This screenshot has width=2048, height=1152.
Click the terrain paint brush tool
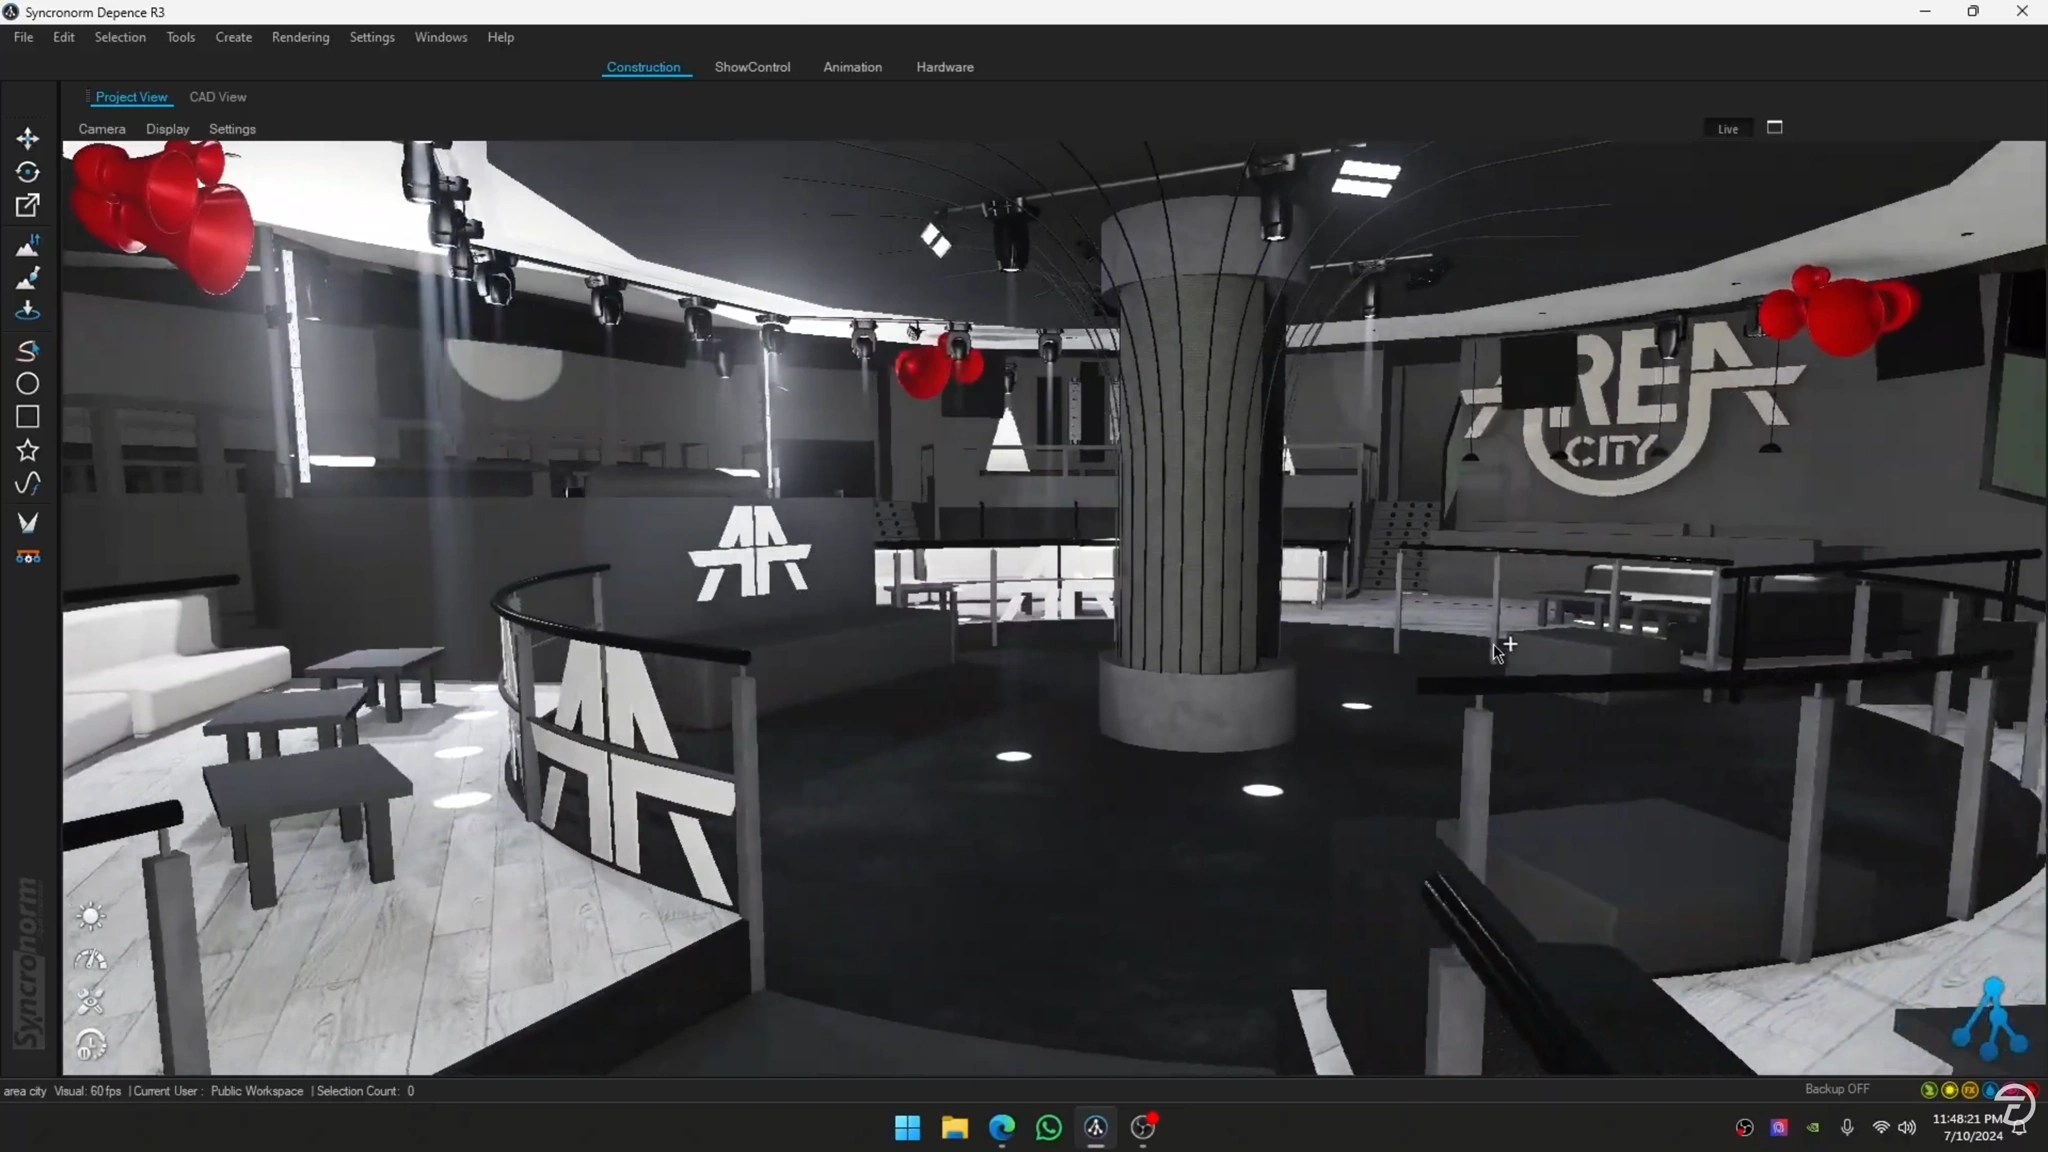click(x=27, y=278)
